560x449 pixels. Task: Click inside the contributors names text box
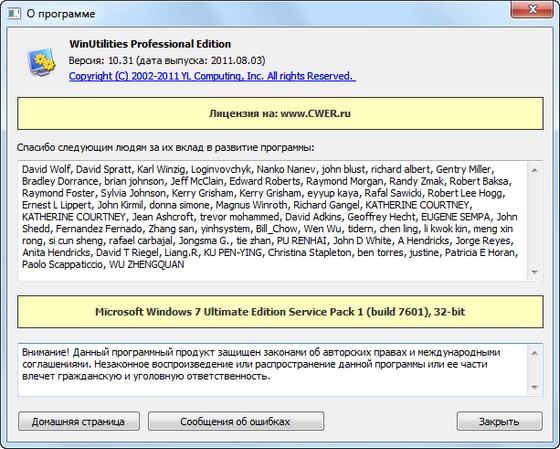[x=273, y=221]
